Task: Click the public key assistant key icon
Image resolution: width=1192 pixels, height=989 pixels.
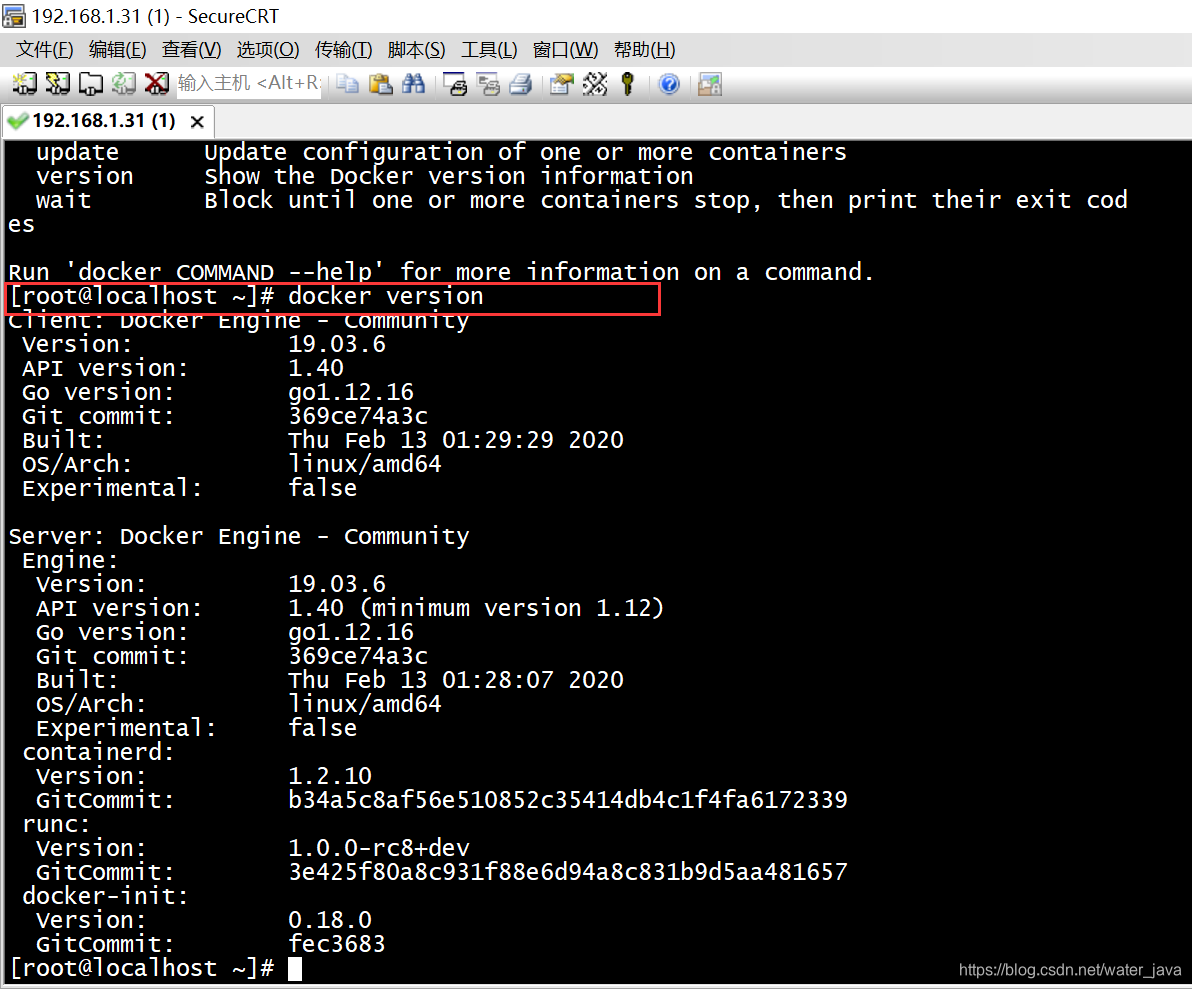Action: [x=628, y=84]
